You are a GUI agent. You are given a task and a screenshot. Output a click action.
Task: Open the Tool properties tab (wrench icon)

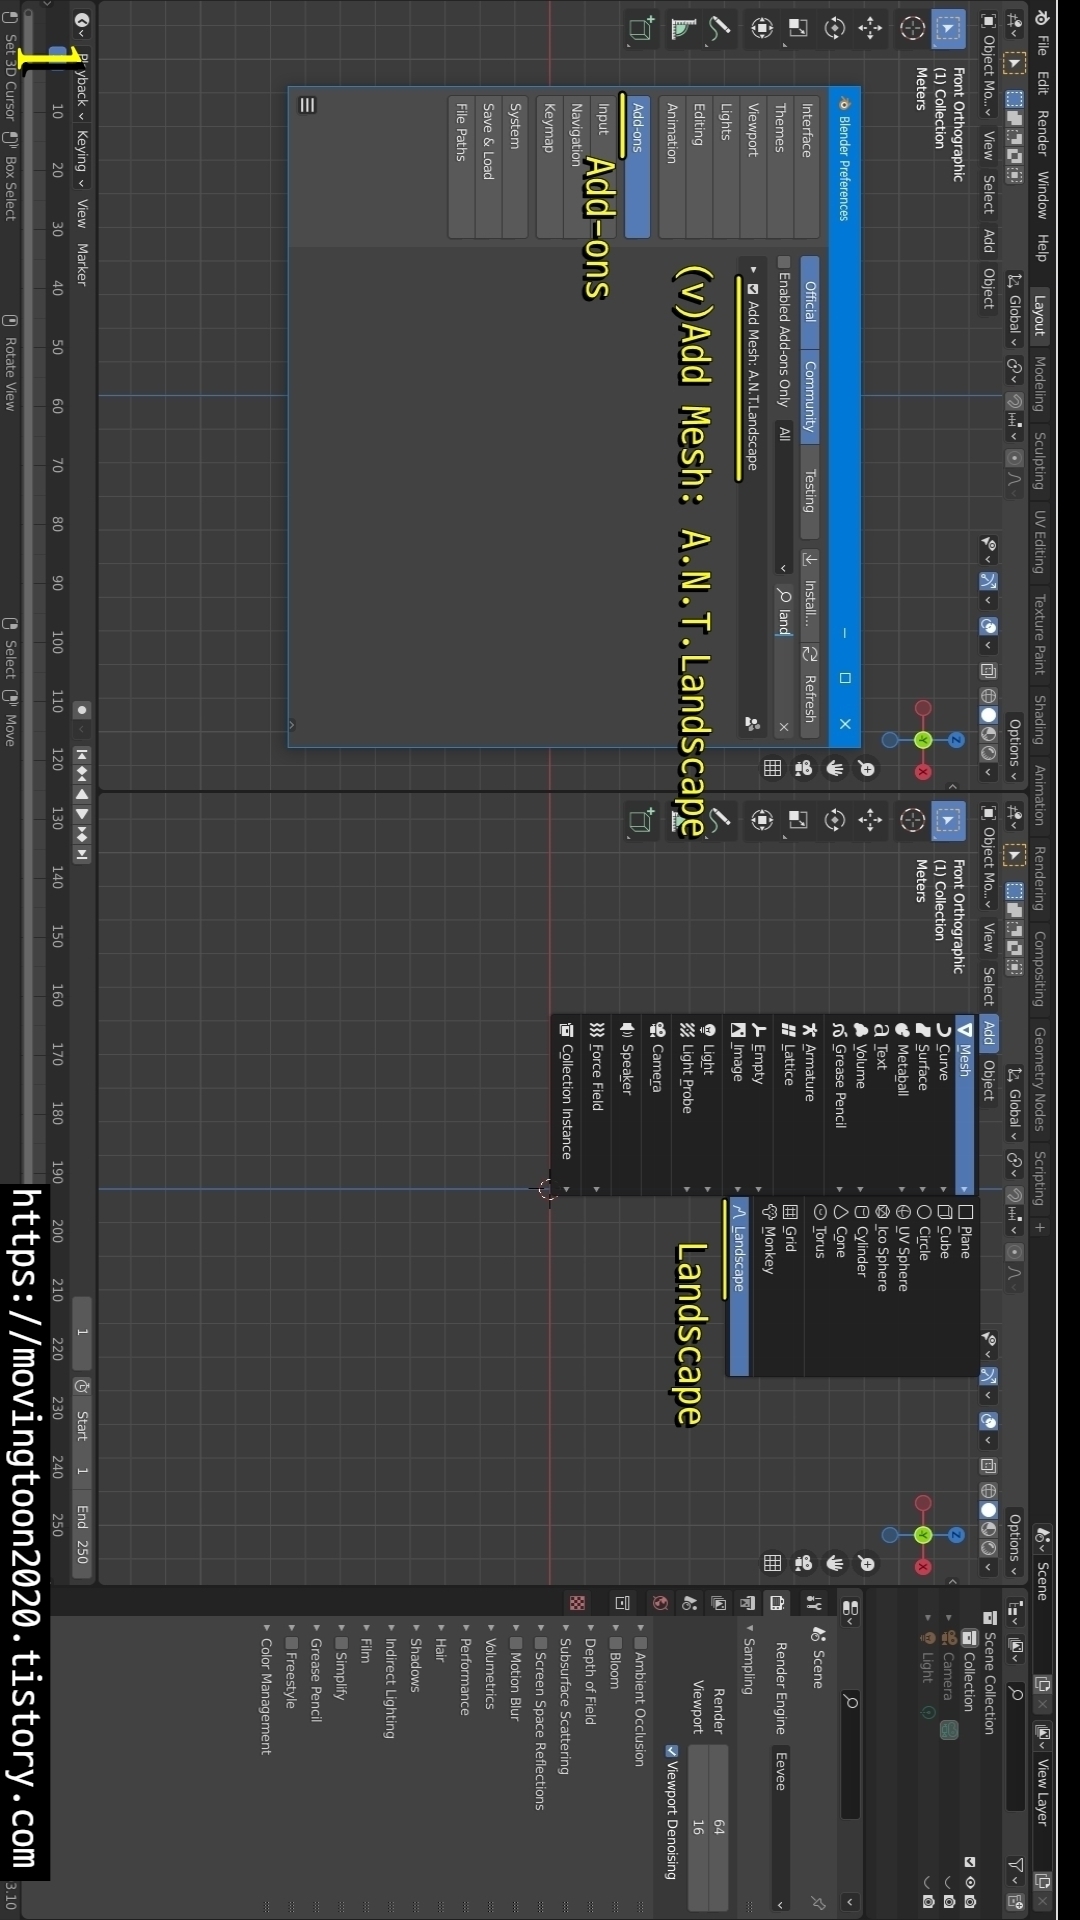coord(814,1603)
